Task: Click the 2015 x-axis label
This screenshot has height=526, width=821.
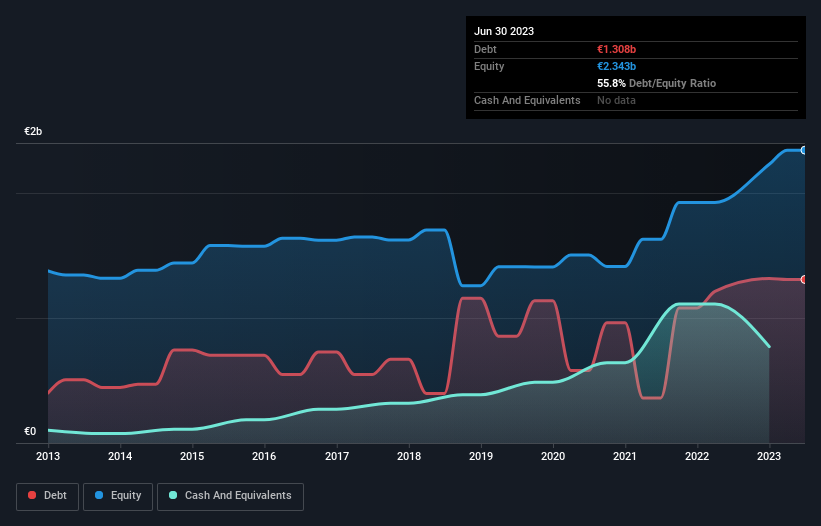Action: 192,456
